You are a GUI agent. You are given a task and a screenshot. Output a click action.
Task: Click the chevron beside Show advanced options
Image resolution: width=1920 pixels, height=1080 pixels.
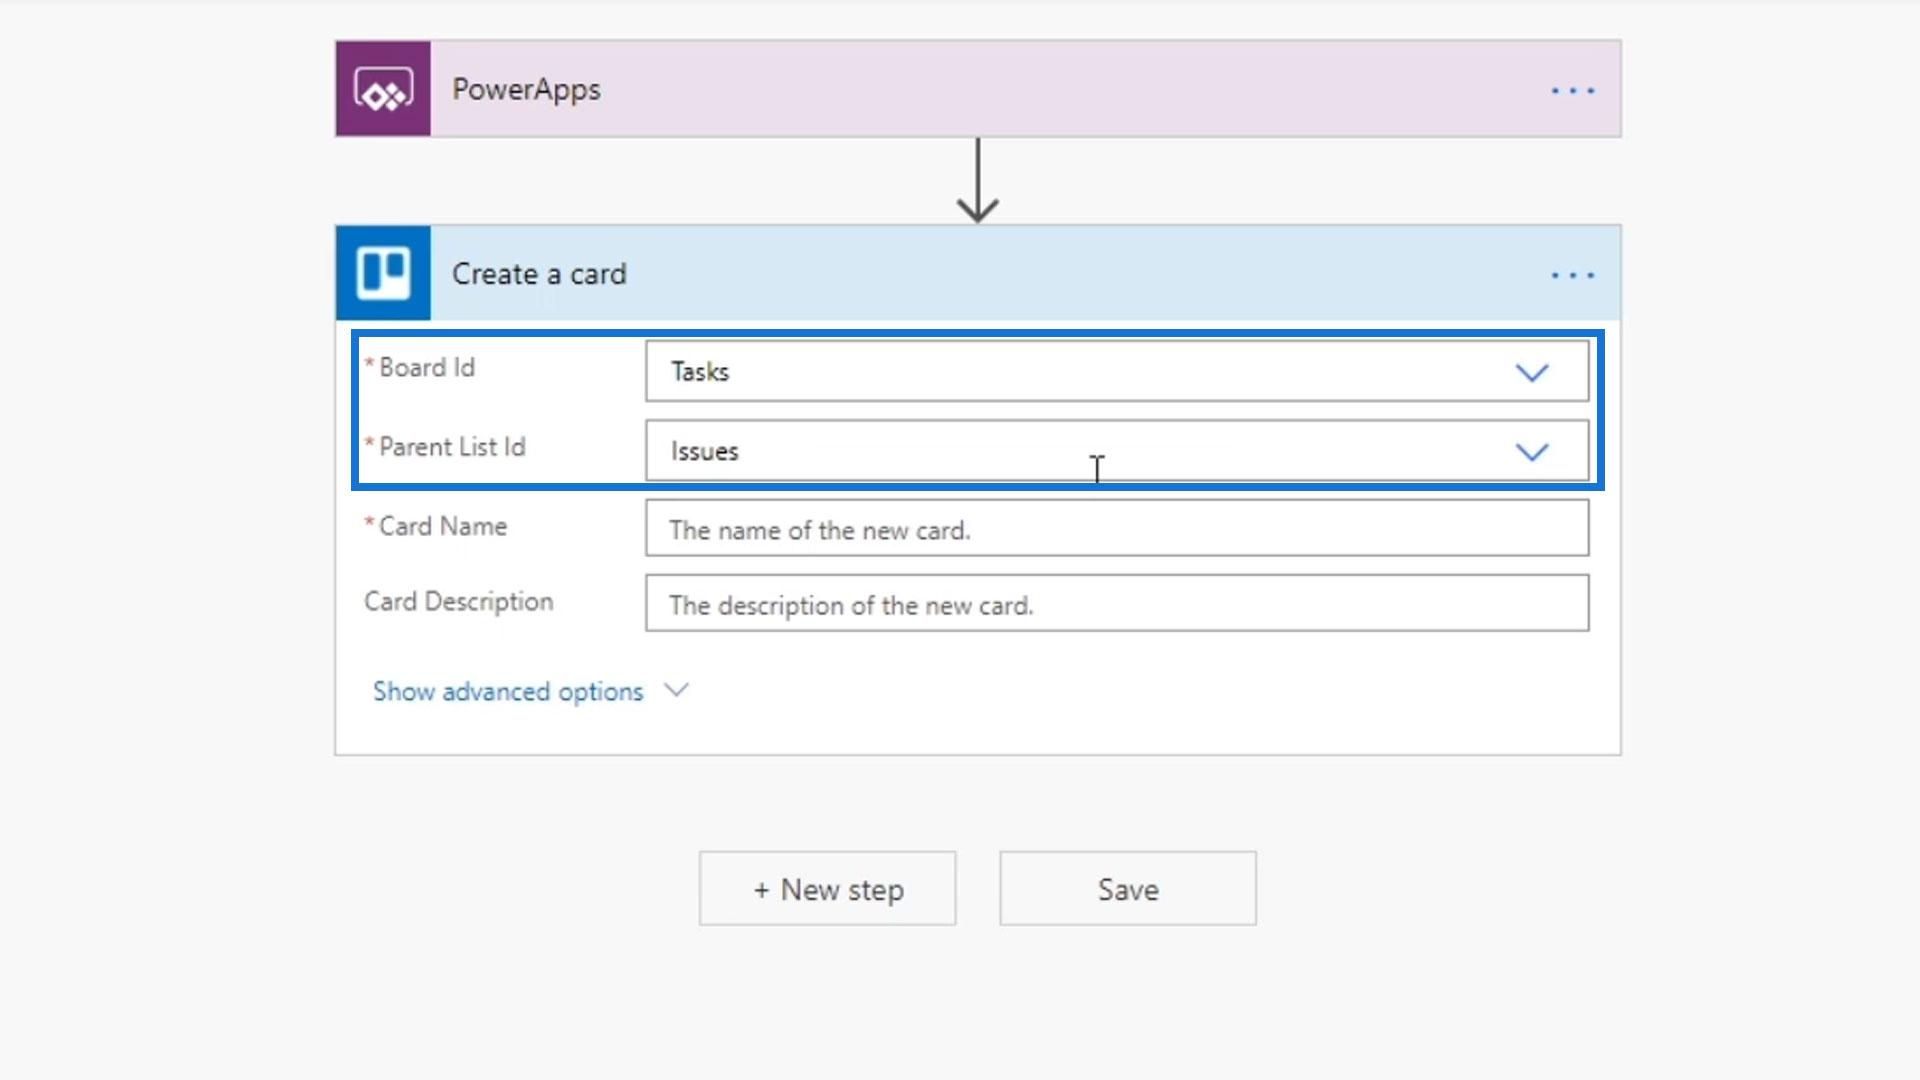pos(677,690)
